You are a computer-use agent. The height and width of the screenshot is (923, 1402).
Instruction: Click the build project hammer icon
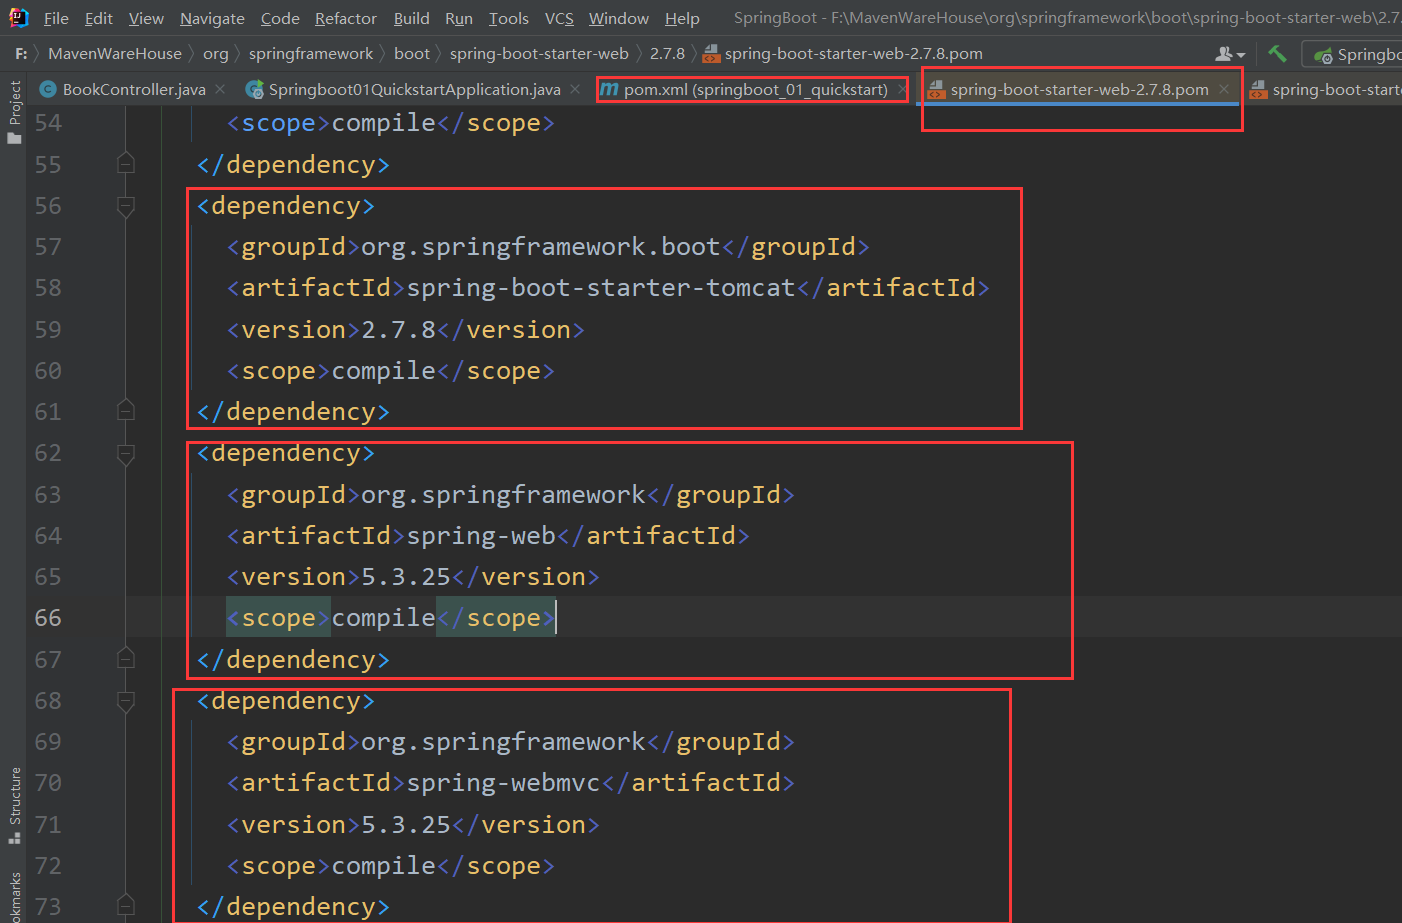coord(1277,53)
